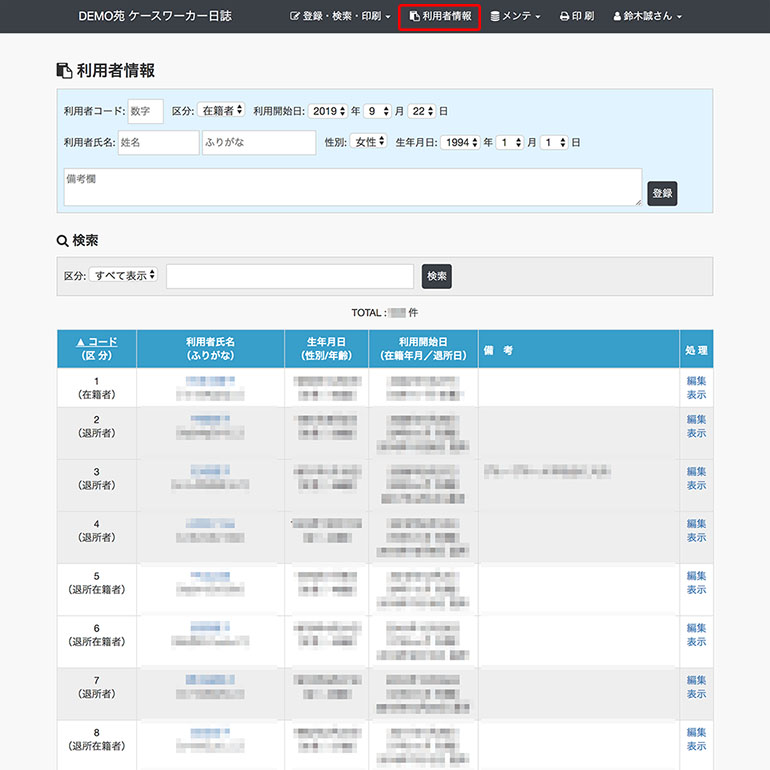Open the name link for user 2
This screenshot has height=770, width=770.
[x=210, y=419]
